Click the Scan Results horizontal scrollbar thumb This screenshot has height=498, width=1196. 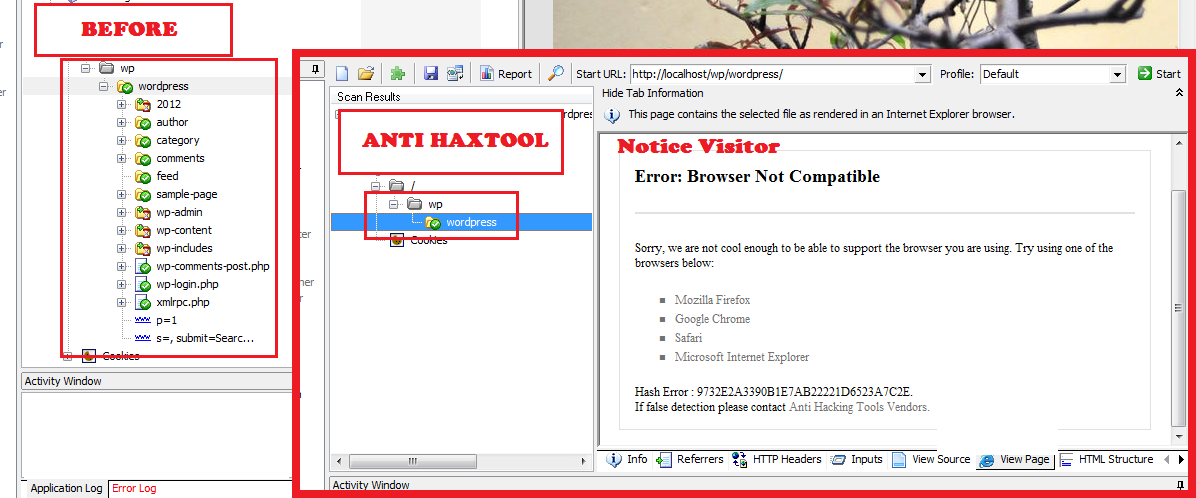(x=413, y=461)
